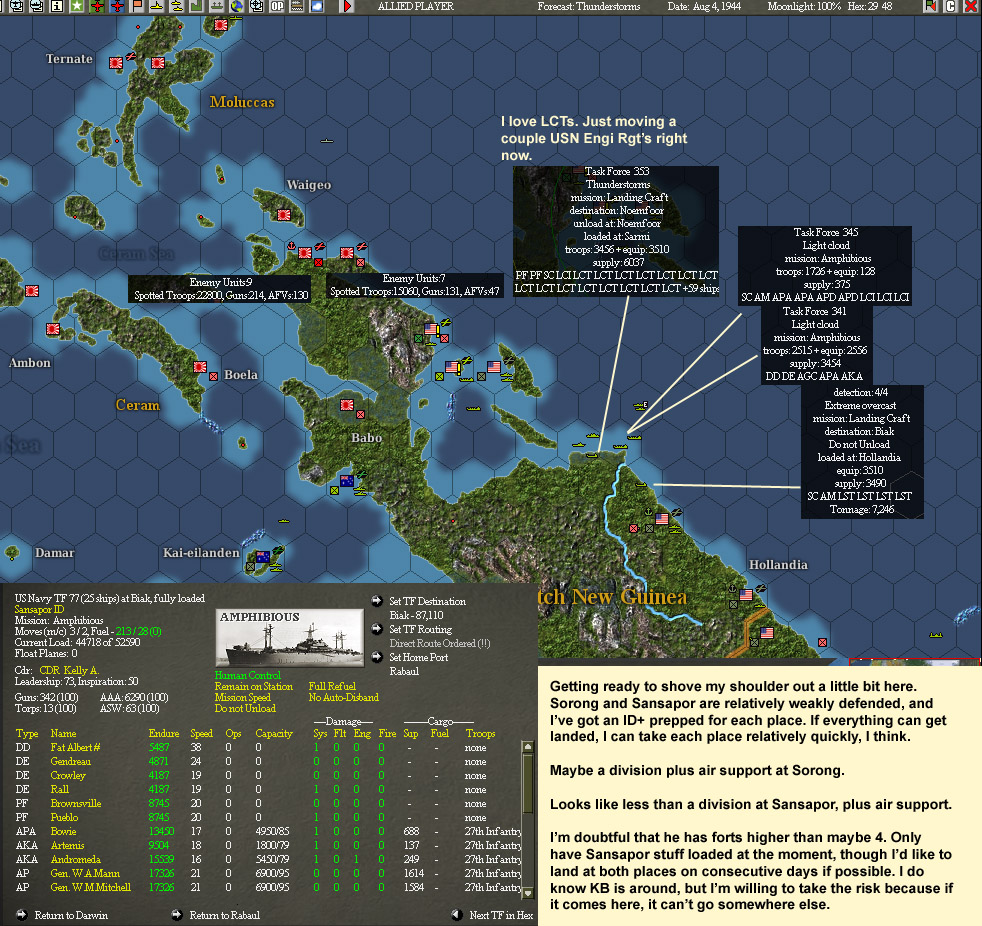982x926 pixels.
Task: Open ship Gen. W A Mann
Action: coord(85,873)
